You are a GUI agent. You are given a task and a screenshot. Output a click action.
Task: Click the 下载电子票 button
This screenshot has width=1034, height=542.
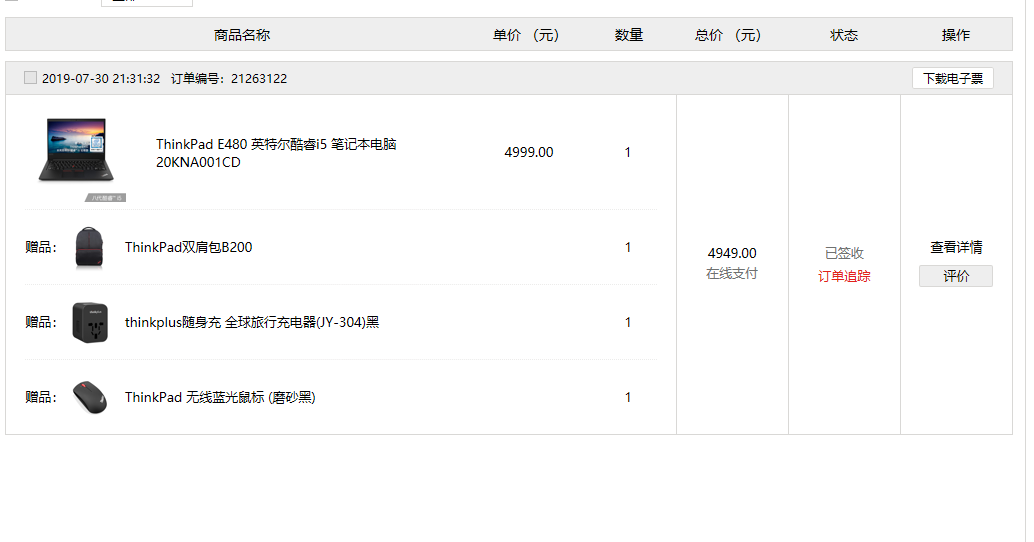click(x=953, y=78)
